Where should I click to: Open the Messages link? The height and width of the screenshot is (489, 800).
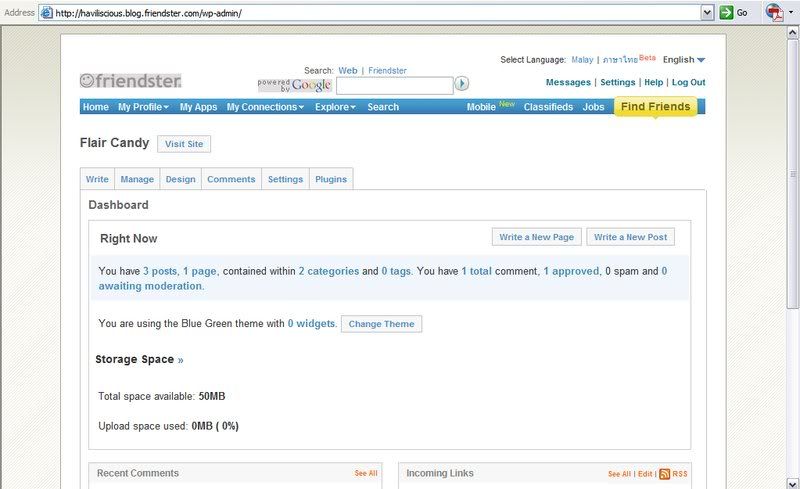tap(568, 82)
